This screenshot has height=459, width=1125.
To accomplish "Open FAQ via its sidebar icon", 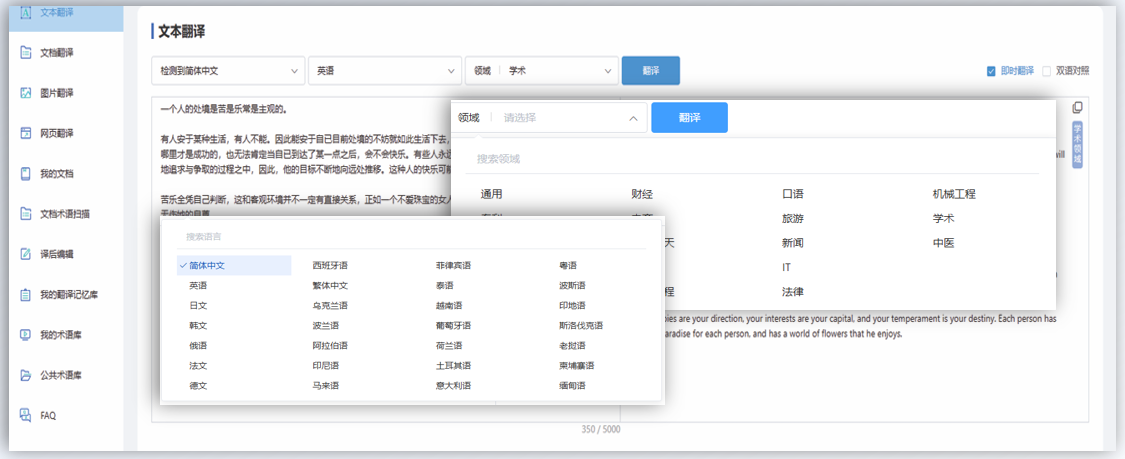I will tap(27, 415).
